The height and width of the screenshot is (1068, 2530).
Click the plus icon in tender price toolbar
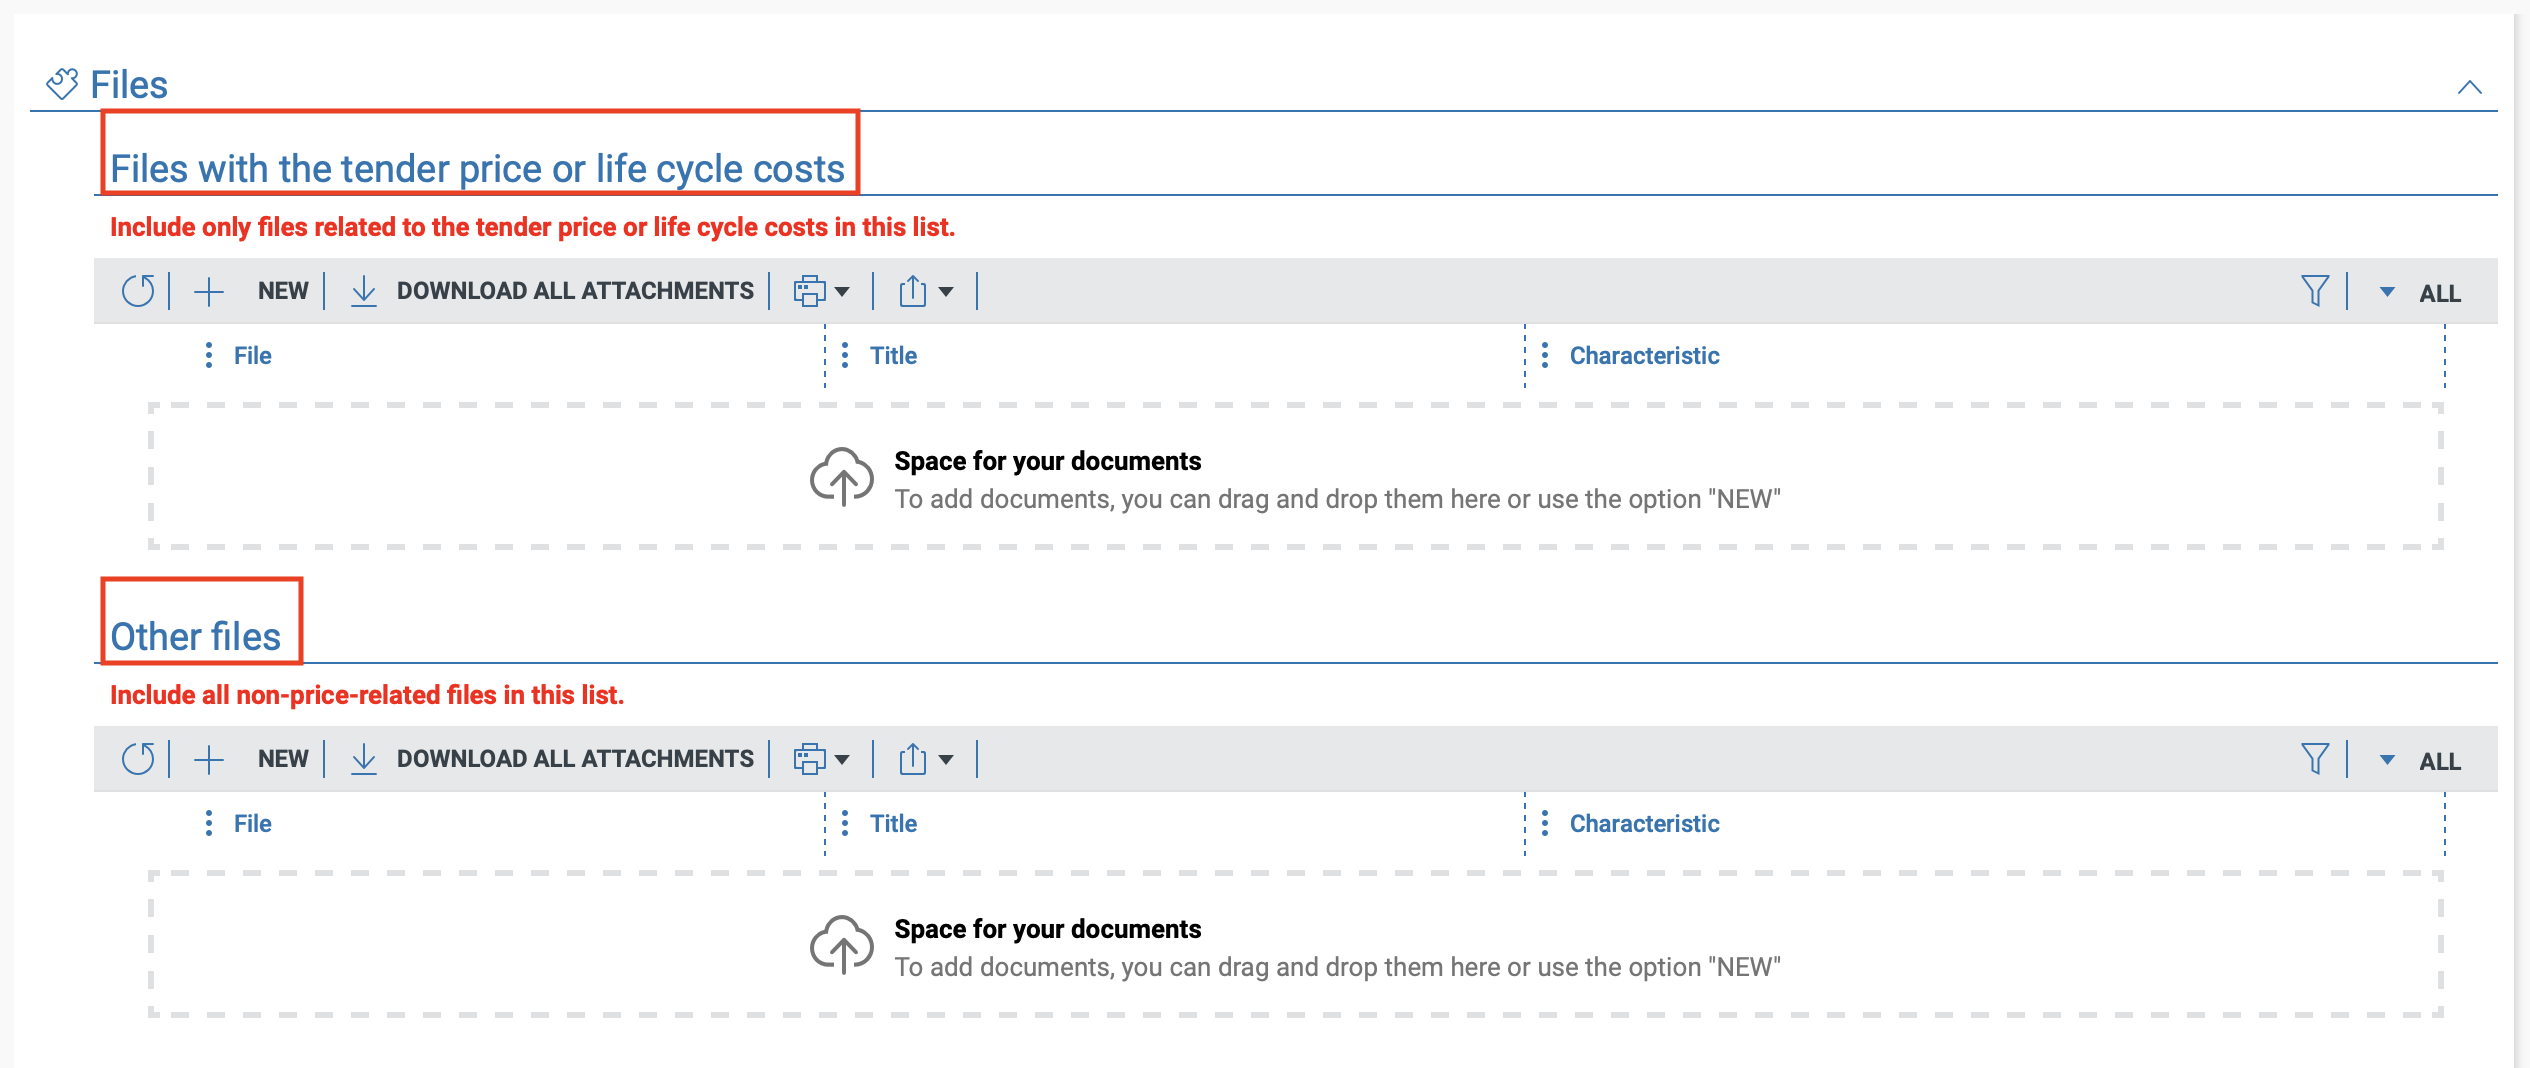pyautogui.click(x=208, y=291)
